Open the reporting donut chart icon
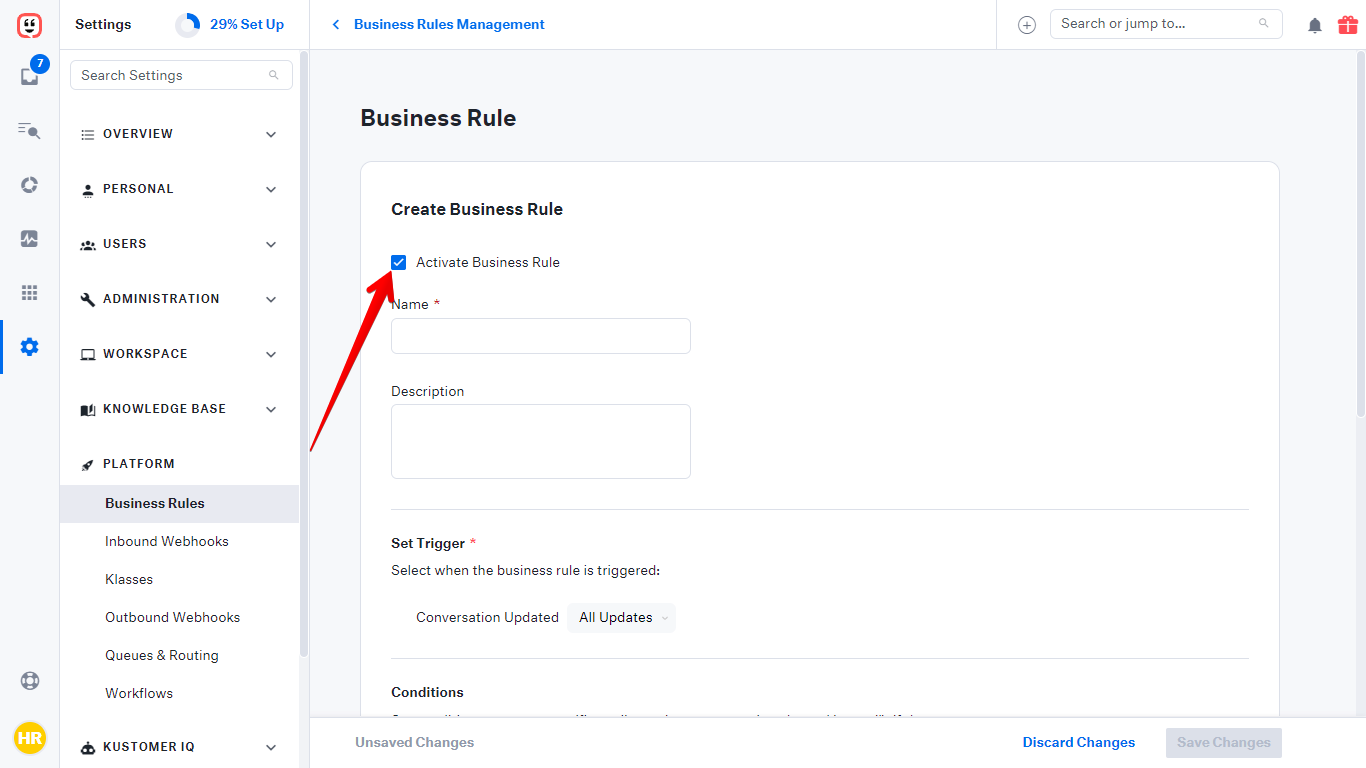Screen dimensions: 1366x768 click(29, 184)
